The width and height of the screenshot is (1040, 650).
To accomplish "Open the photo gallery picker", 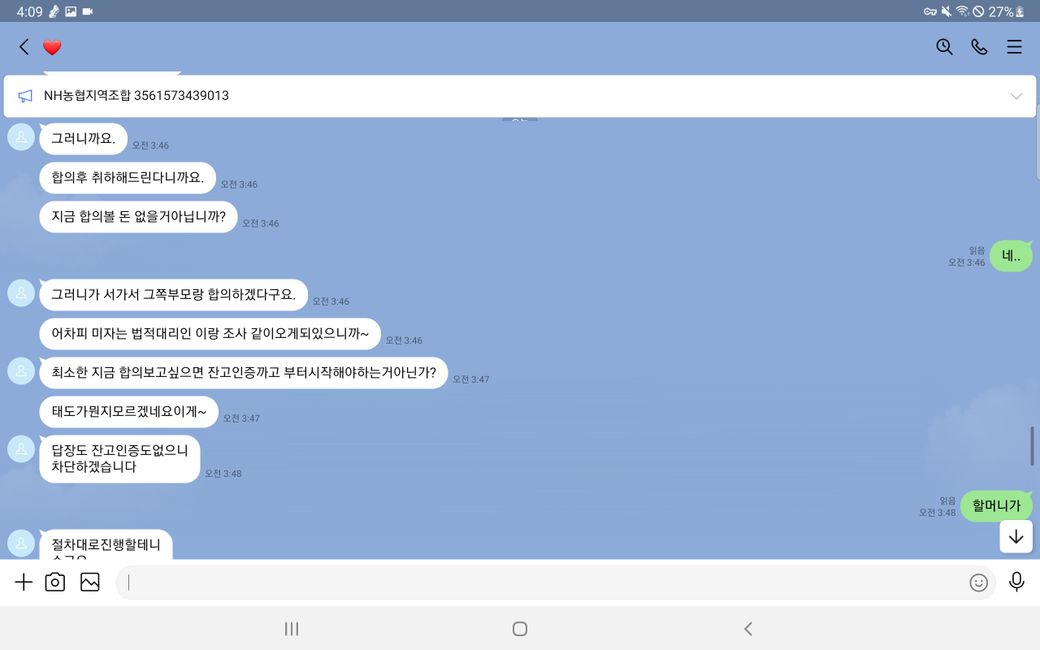I will [x=90, y=582].
